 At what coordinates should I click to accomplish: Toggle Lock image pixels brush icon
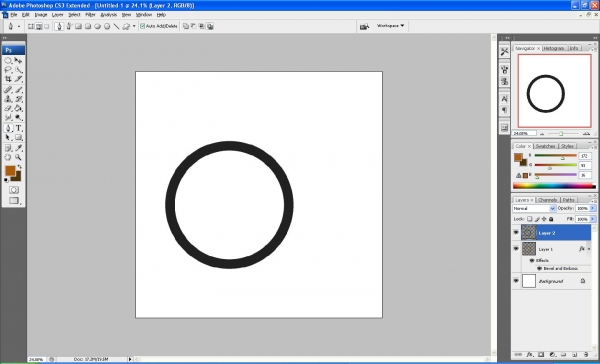(537, 219)
